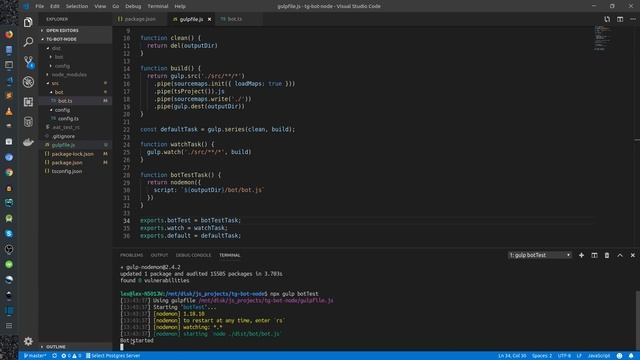Open the Extensions view
The width and height of the screenshot is (640, 360).
pos(28,102)
